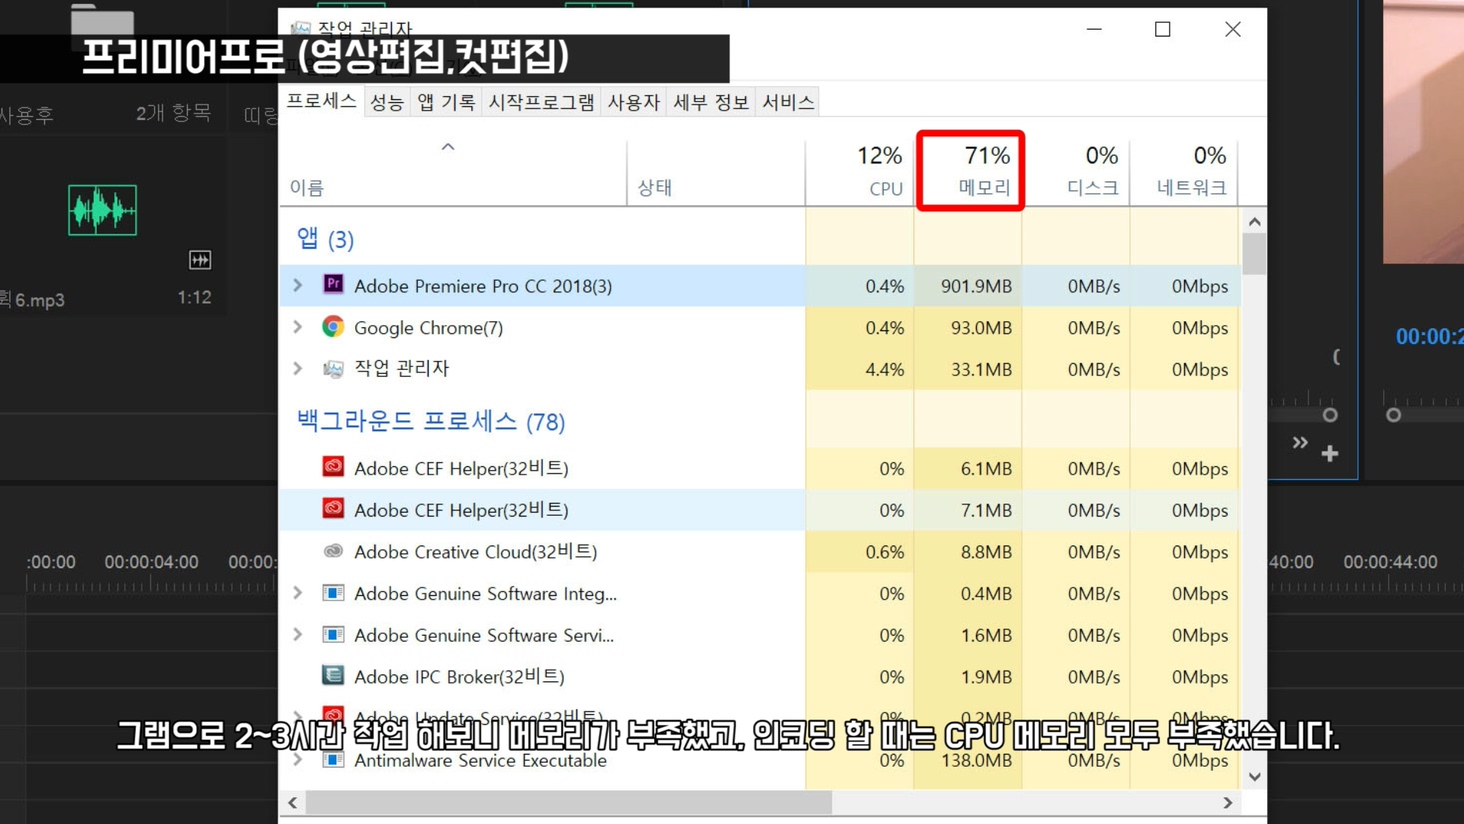This screenshot has height=824, width=1464.
Task: Click the 2개 항목 label in Premiere
Action: point(174,113)
